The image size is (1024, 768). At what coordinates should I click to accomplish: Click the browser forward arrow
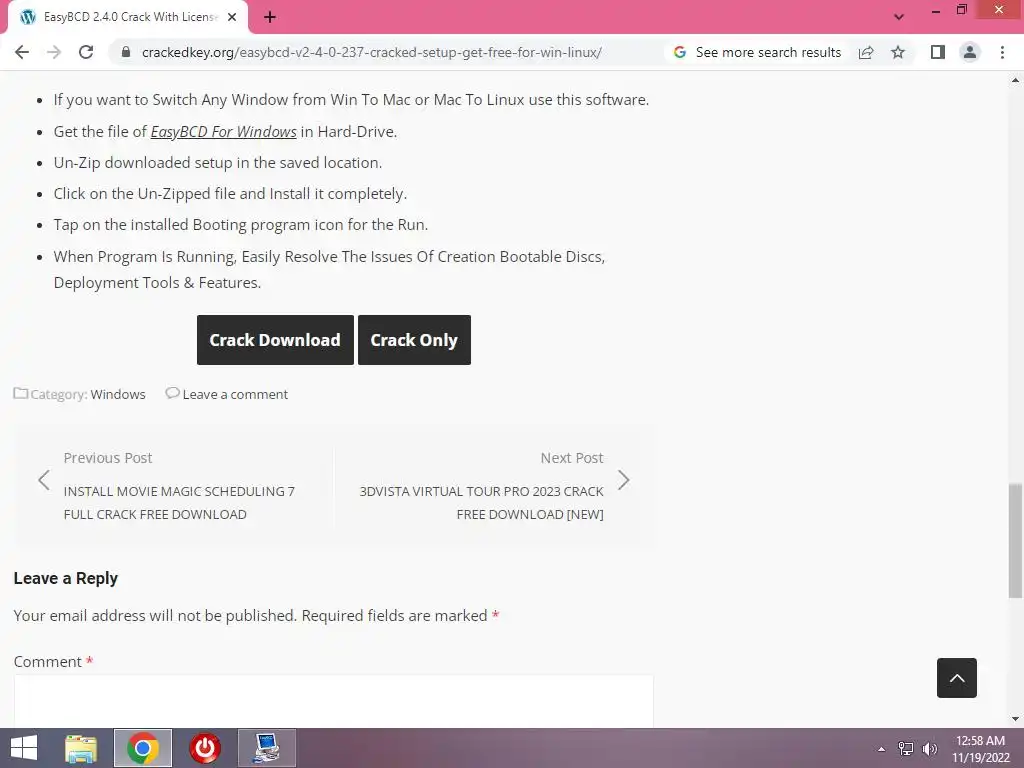[x=54, y=52]
